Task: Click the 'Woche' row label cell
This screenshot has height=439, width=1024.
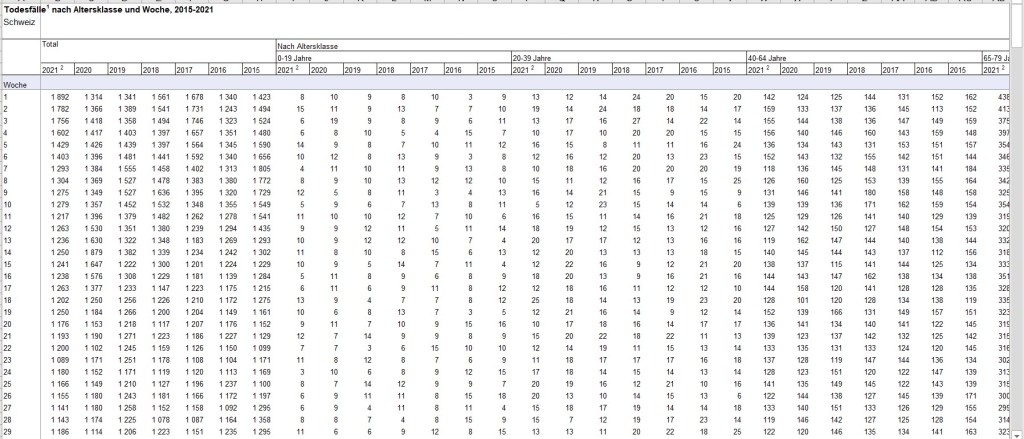Action: 16,85
